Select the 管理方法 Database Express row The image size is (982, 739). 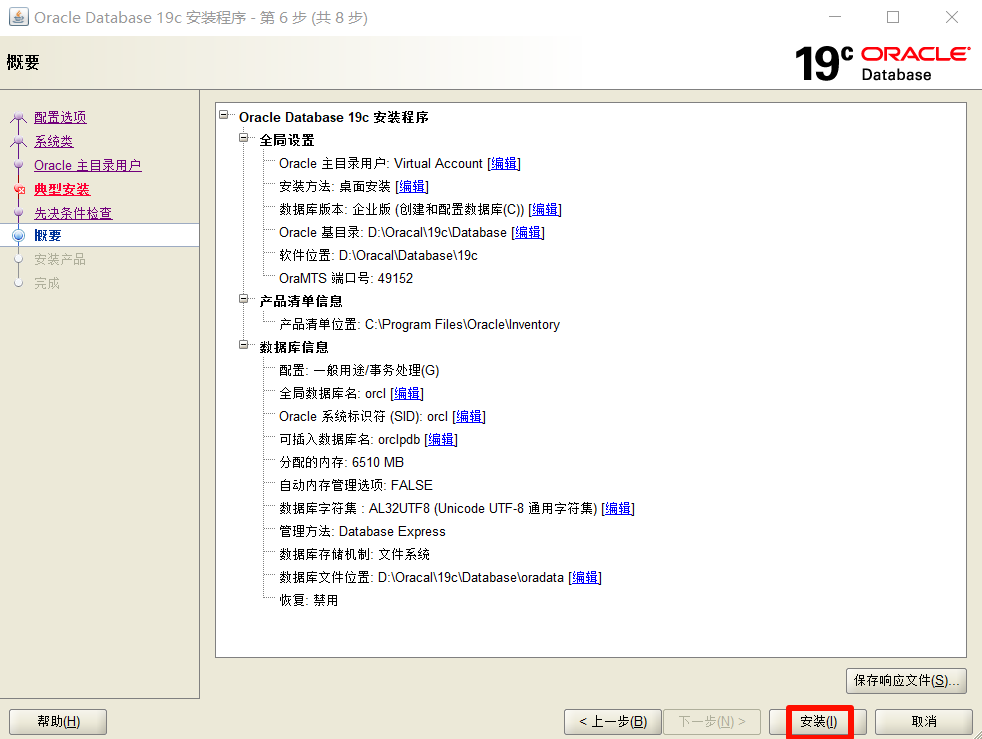click(362, 531)
